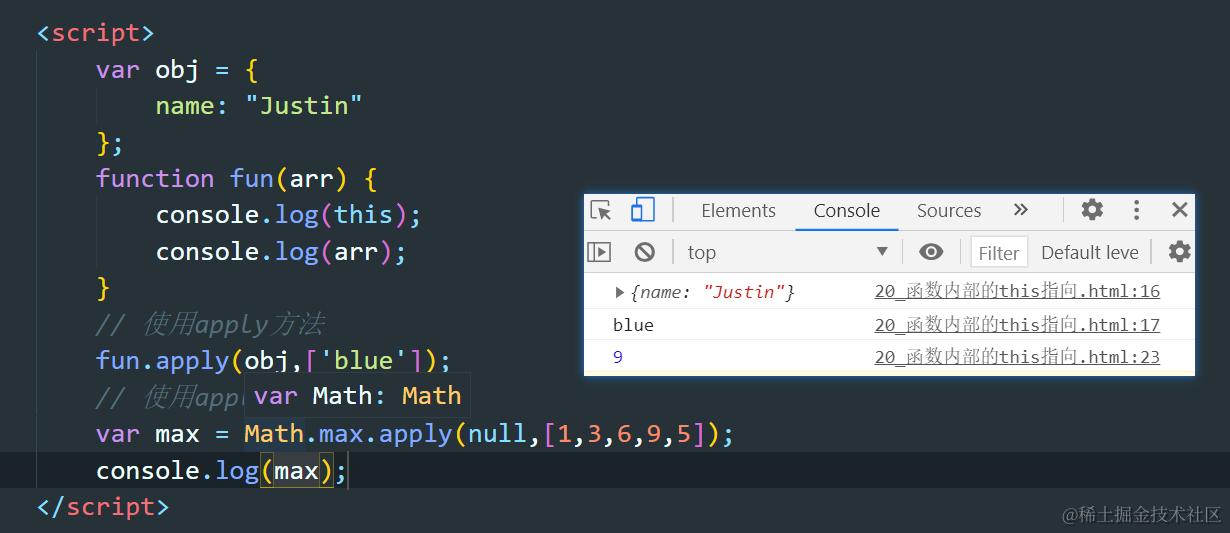Click the var Math: Math tooltip
Viewport: 1230px width, 533px height.
tap(357, 396)
